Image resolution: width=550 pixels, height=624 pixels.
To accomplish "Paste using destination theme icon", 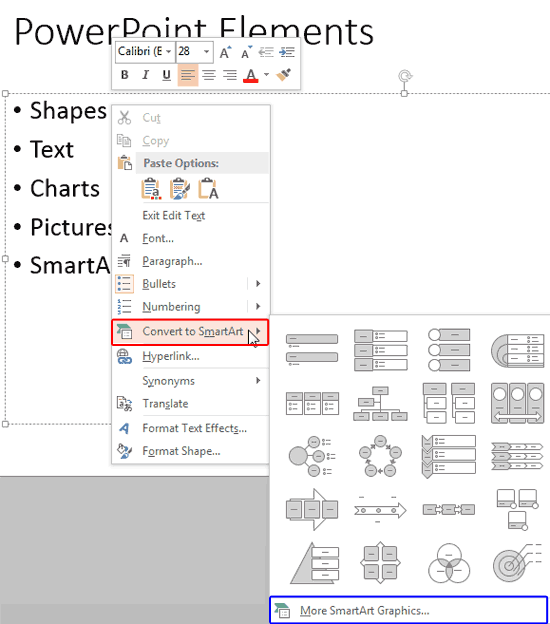I will tap(151, 189).
